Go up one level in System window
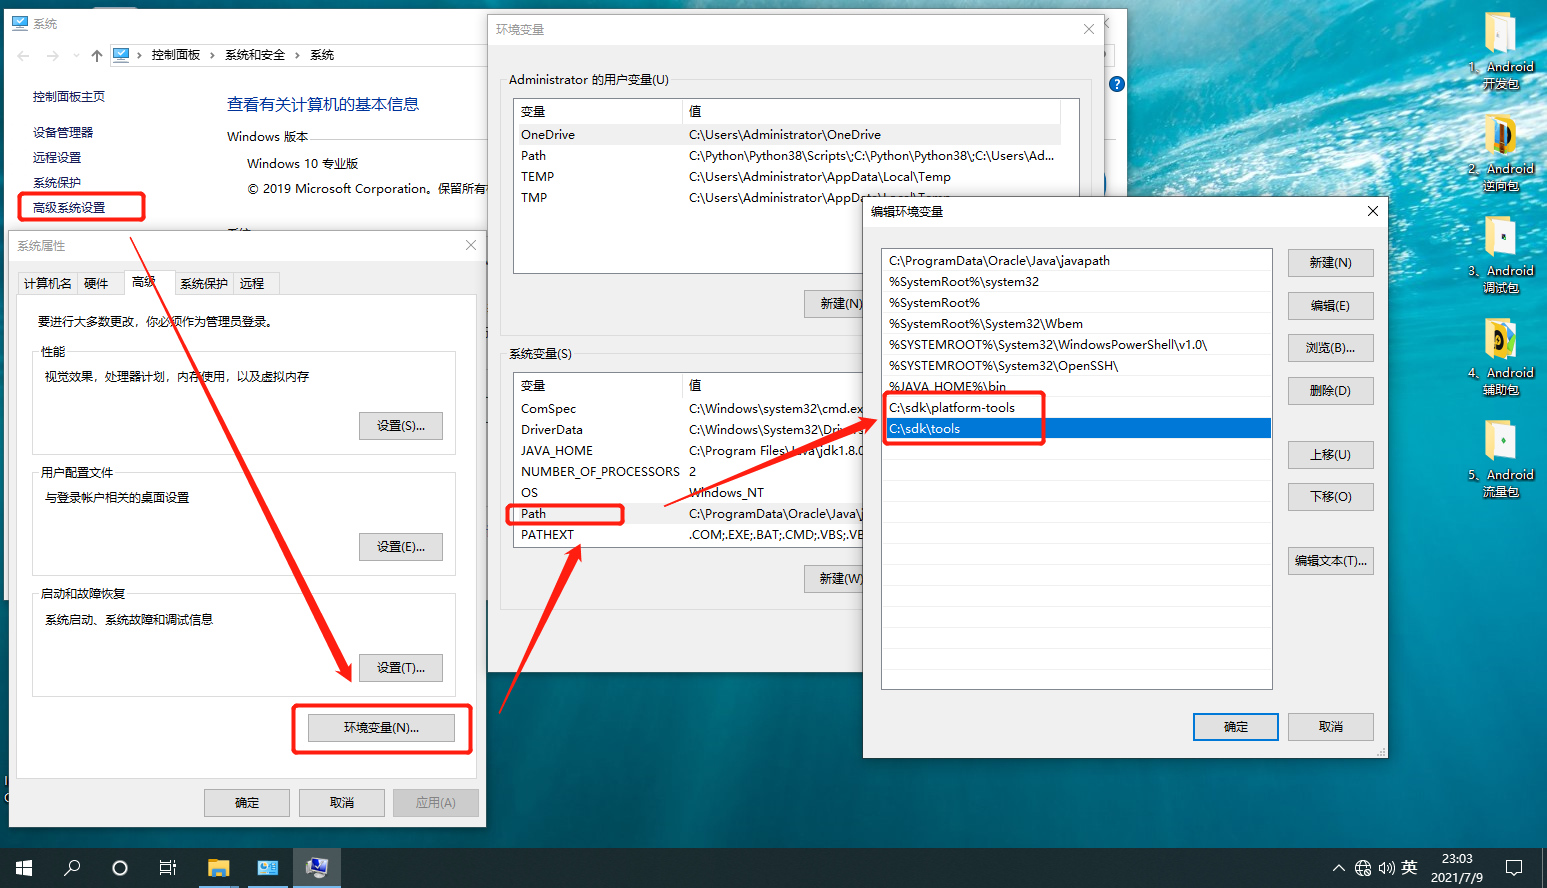The image size is (1547, 888). pos(96,55)
